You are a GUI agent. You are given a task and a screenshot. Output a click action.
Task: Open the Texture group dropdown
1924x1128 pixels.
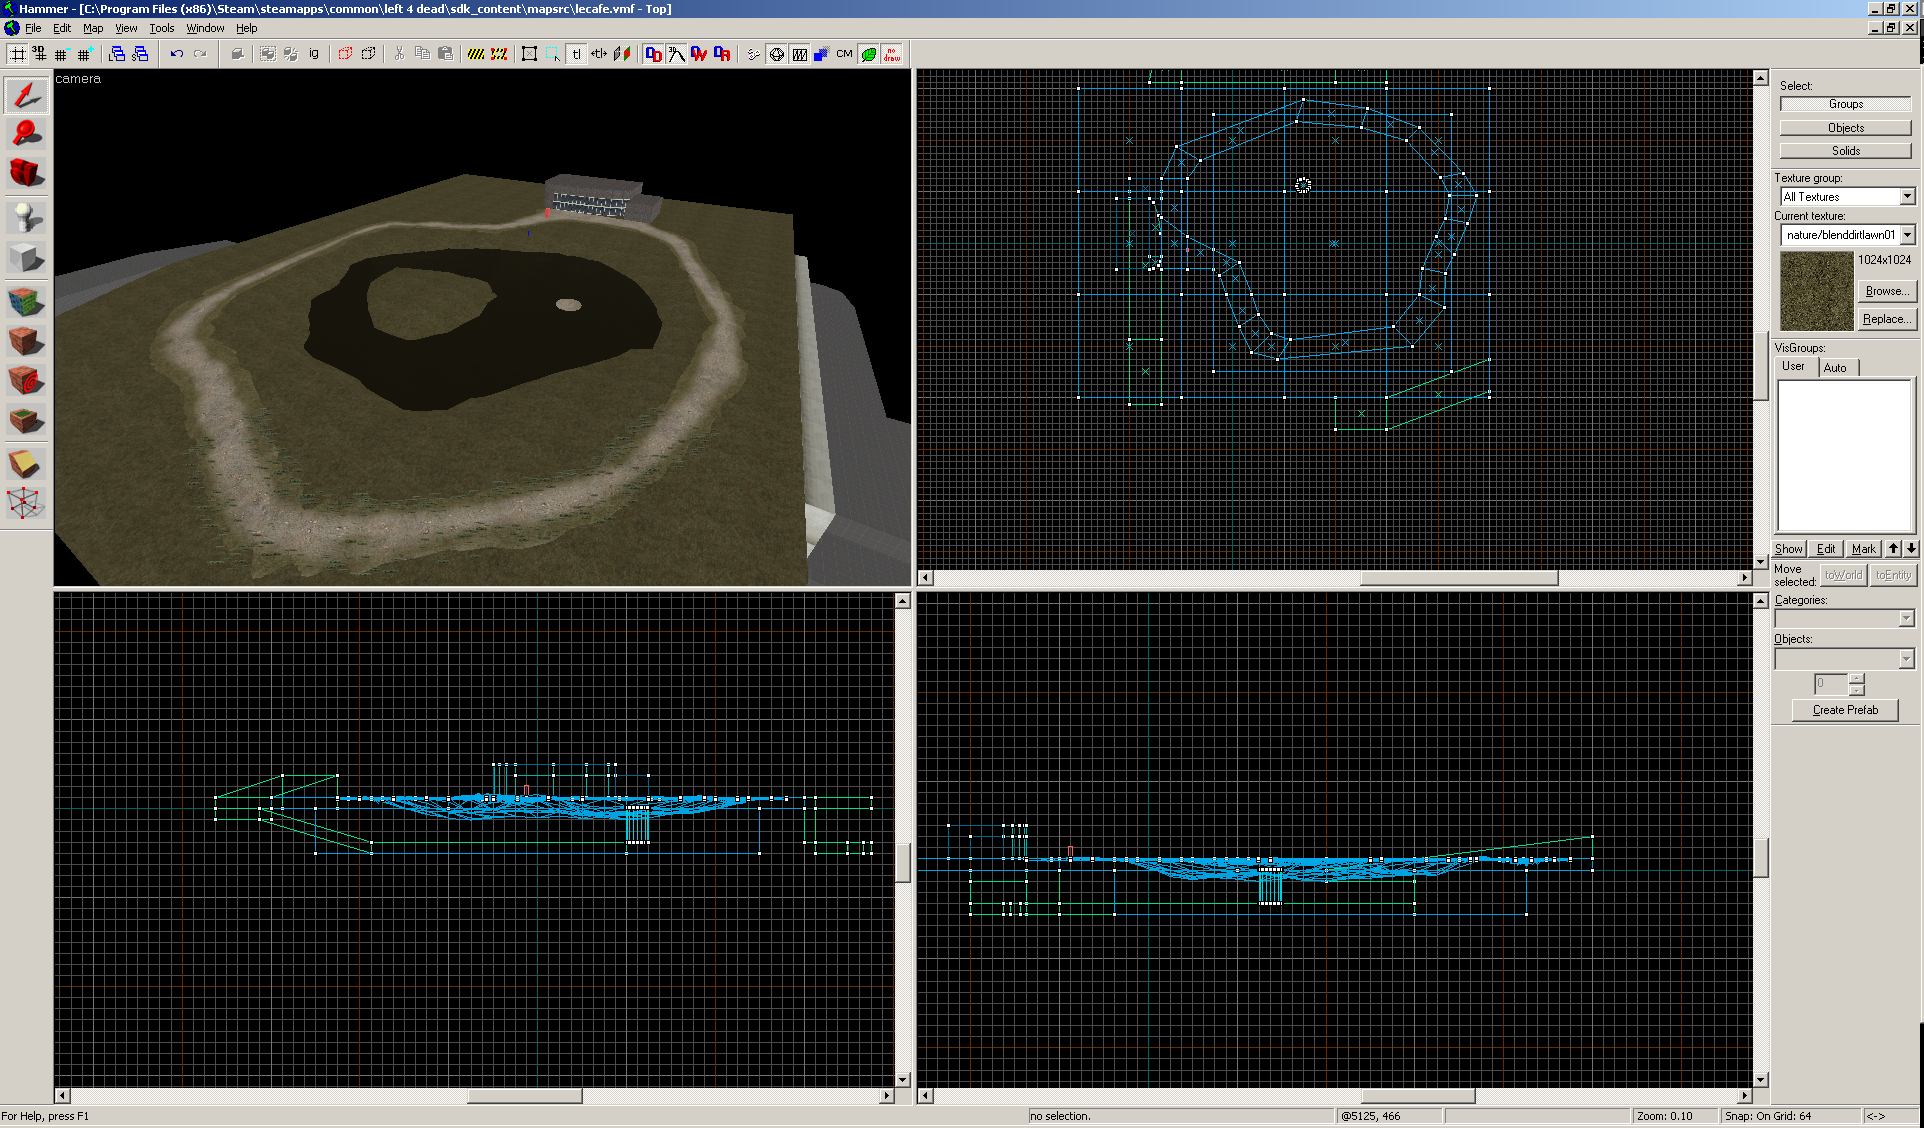1907,197
